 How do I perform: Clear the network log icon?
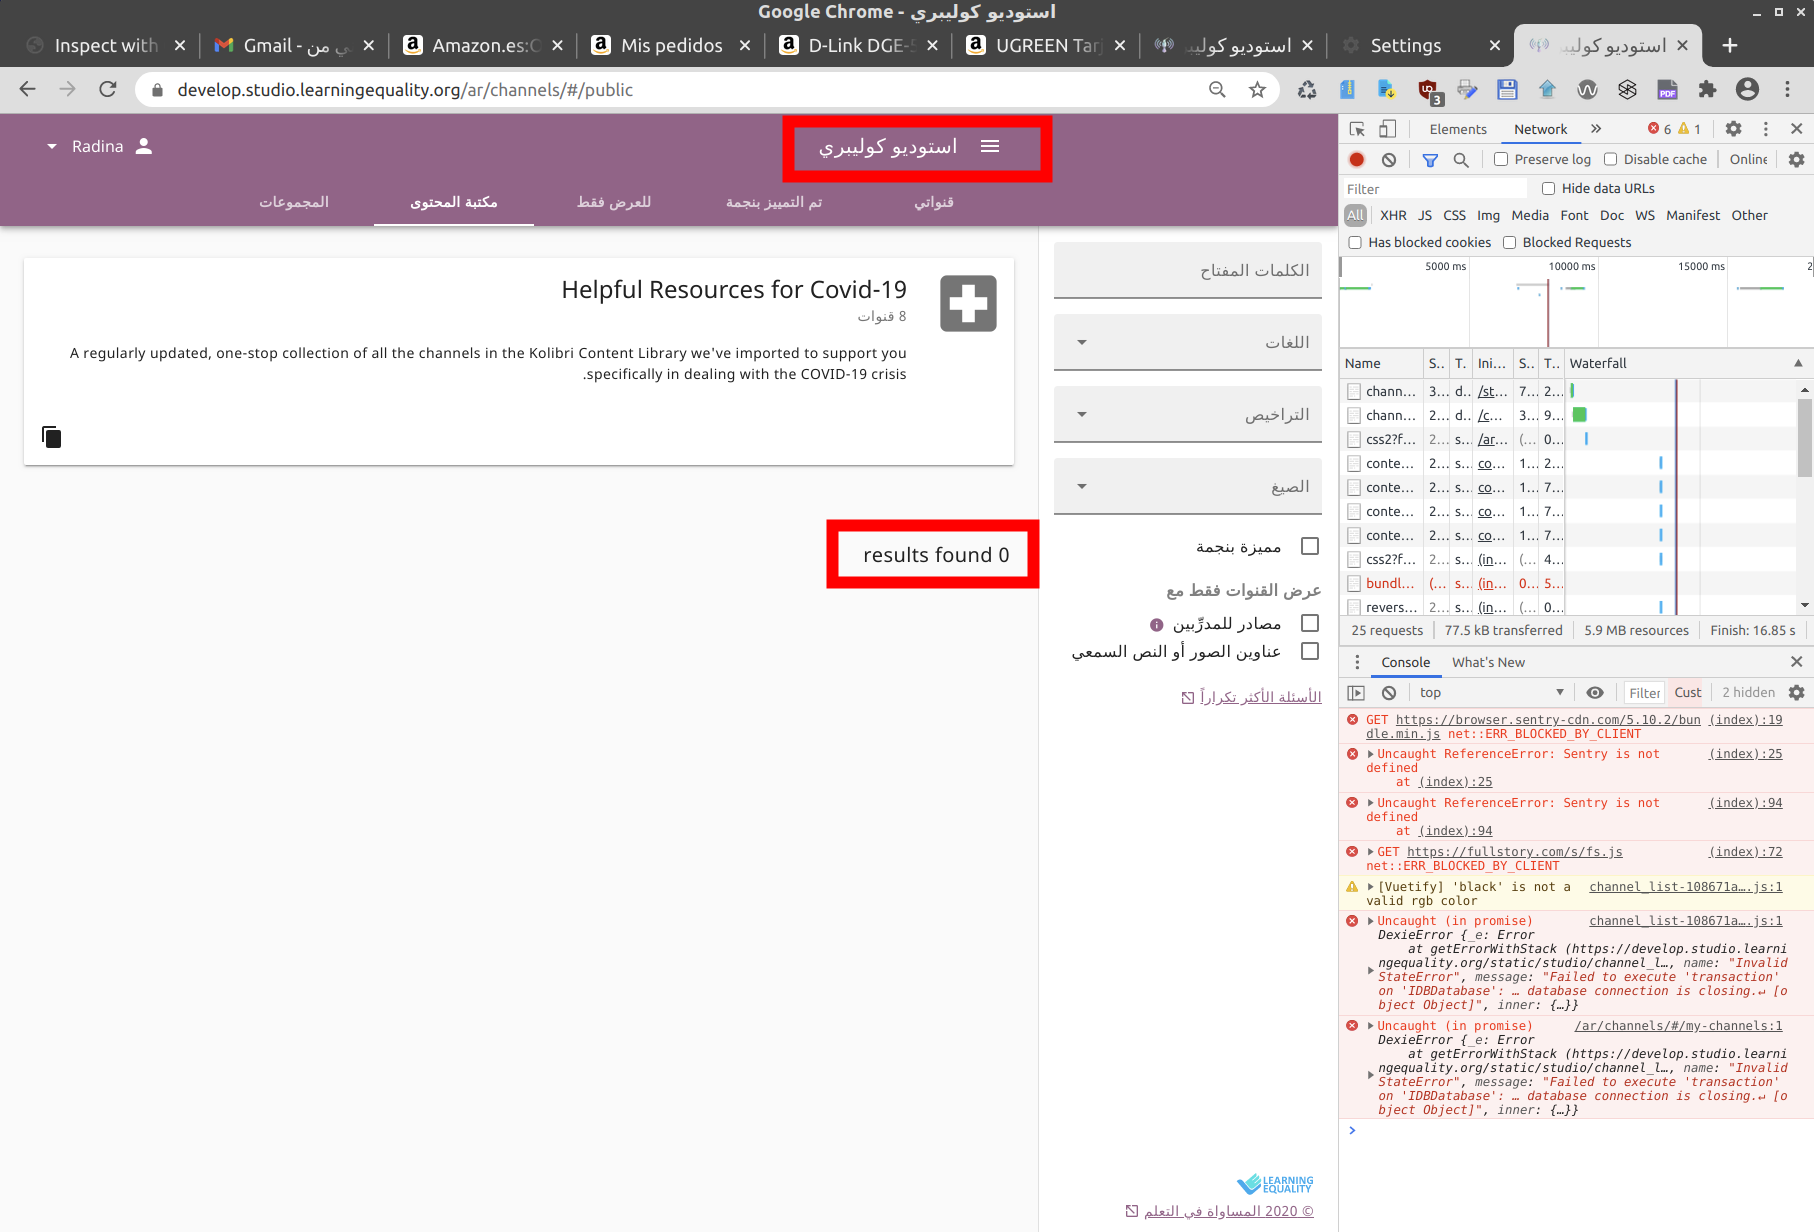coord(1389,159)
